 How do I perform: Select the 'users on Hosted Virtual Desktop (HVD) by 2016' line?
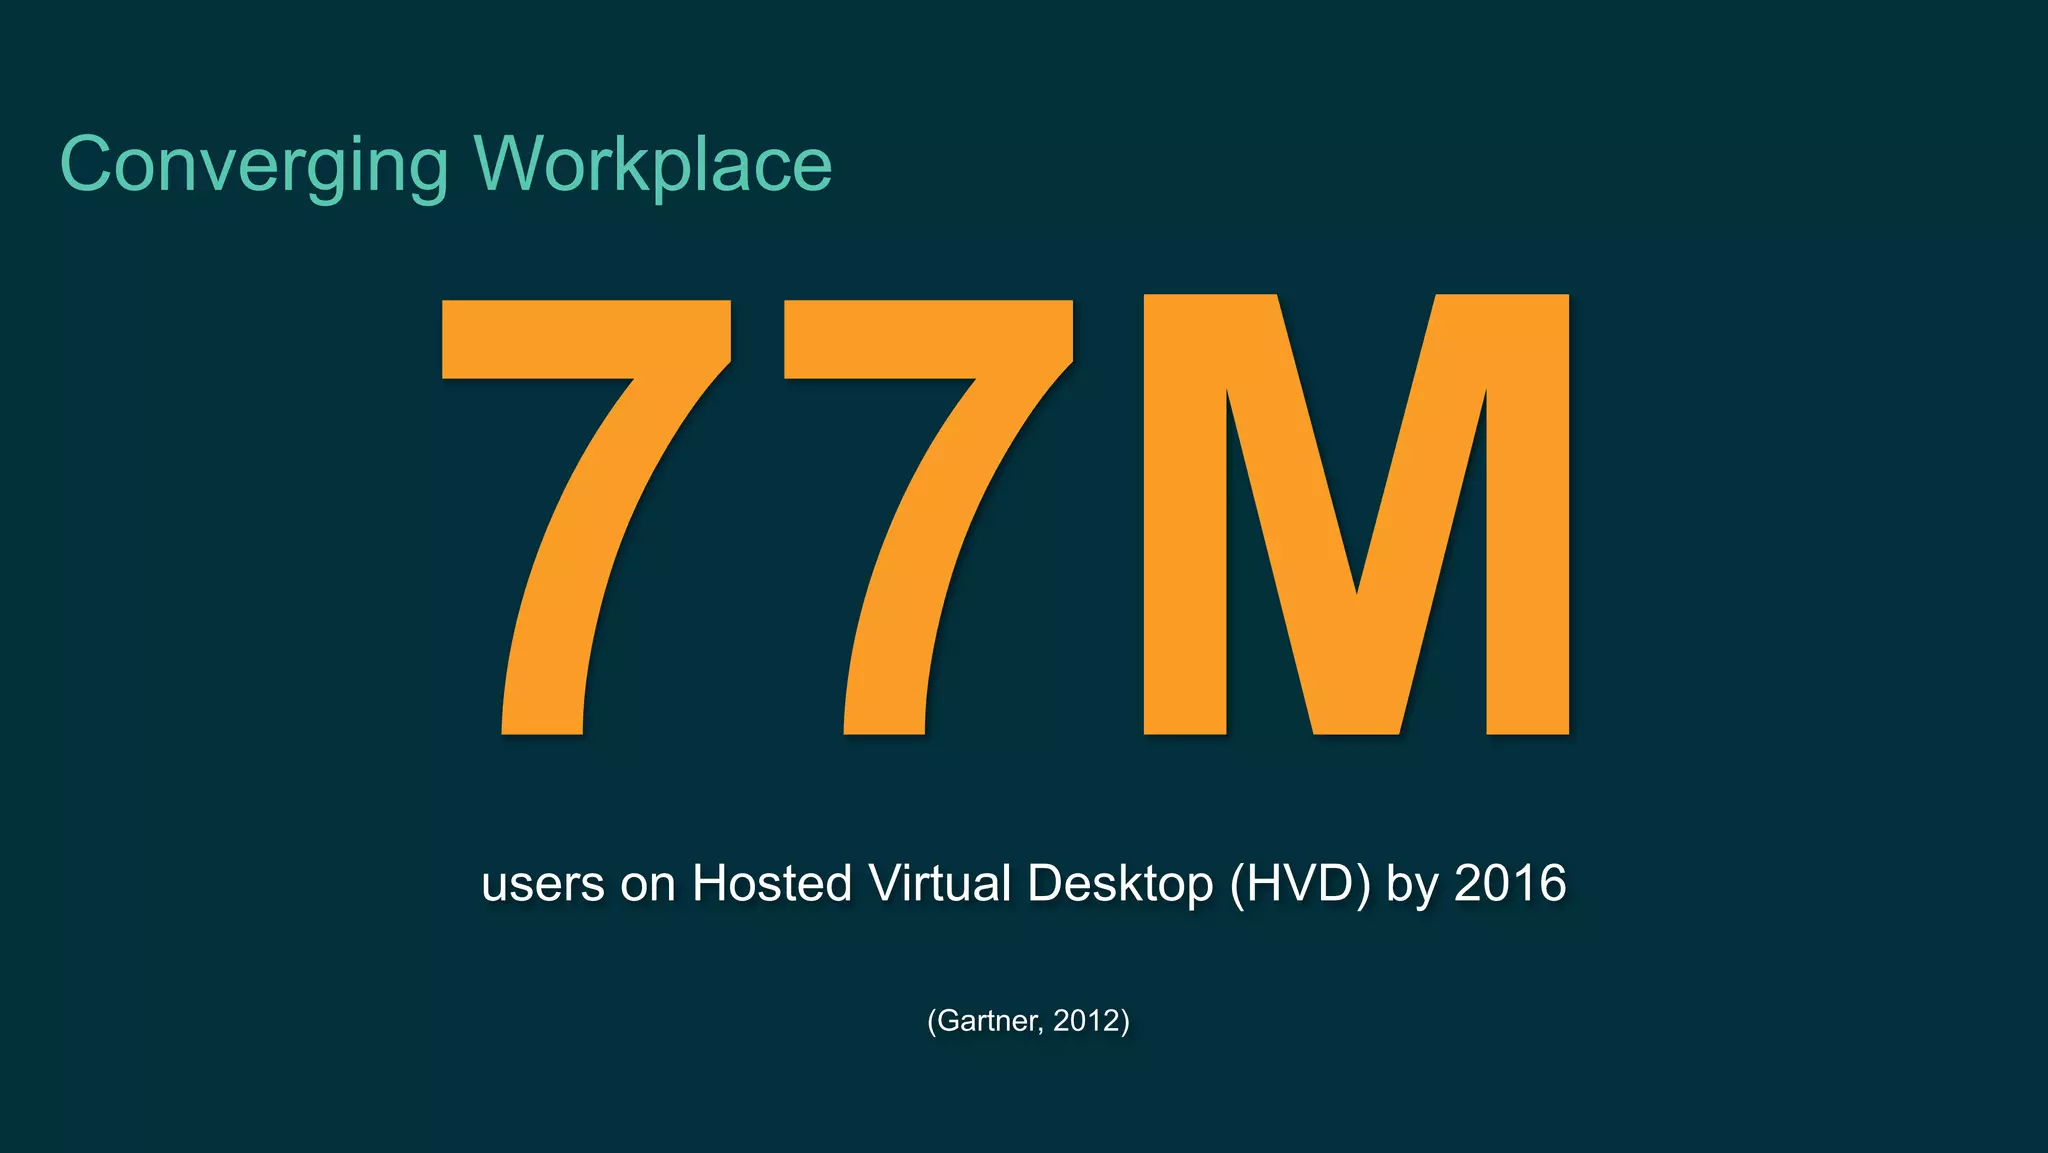(1024, 884)
